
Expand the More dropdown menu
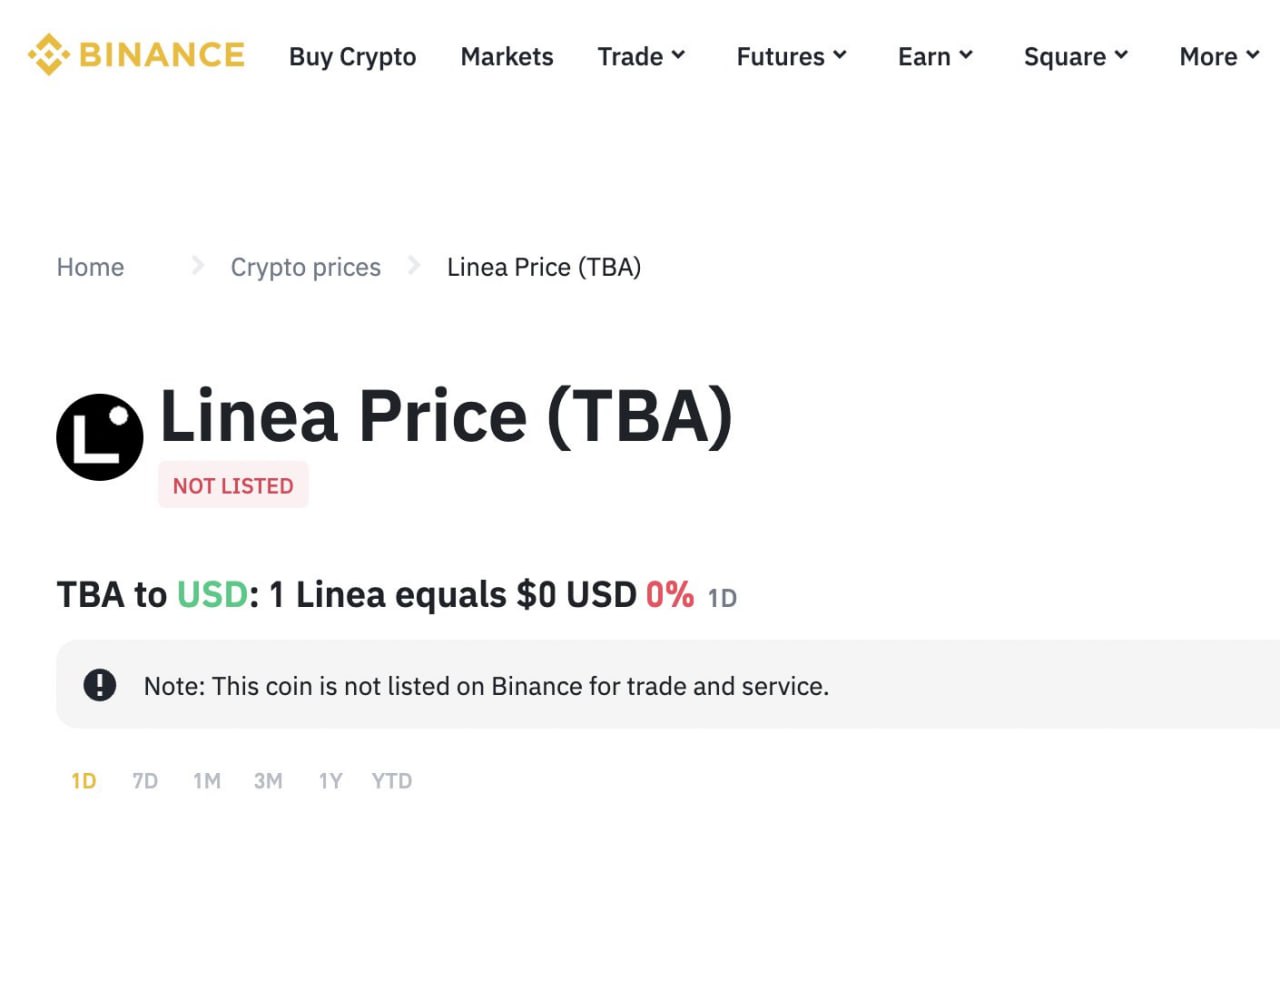pyautogui.click(x=1219, y=56)
